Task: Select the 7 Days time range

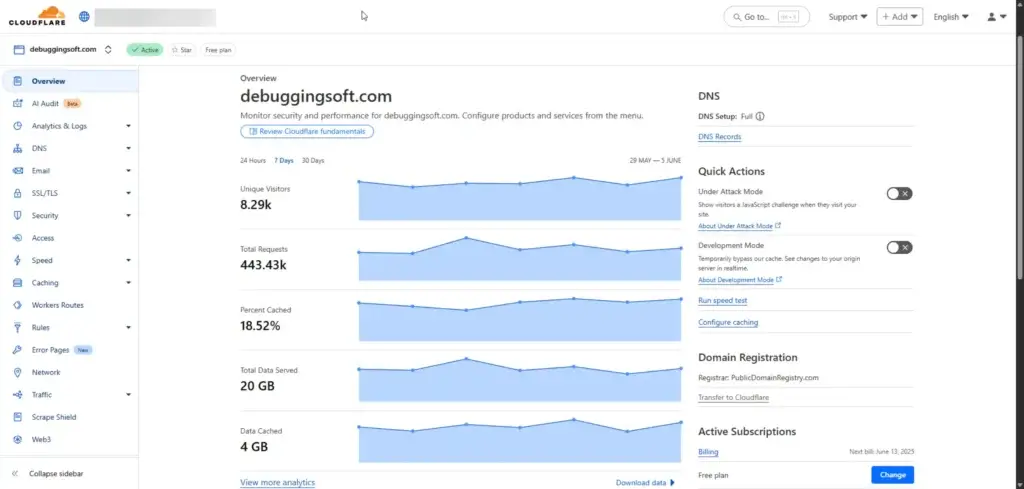Action: tap(283, 161)
